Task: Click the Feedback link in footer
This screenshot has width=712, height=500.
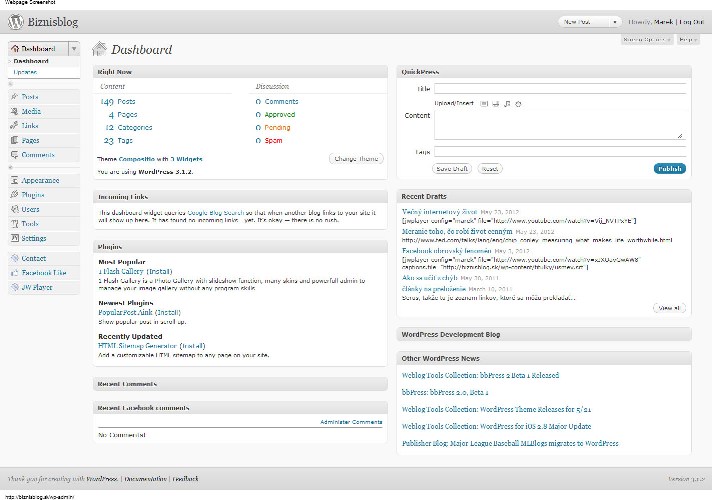Action: [x=185, y=479]
